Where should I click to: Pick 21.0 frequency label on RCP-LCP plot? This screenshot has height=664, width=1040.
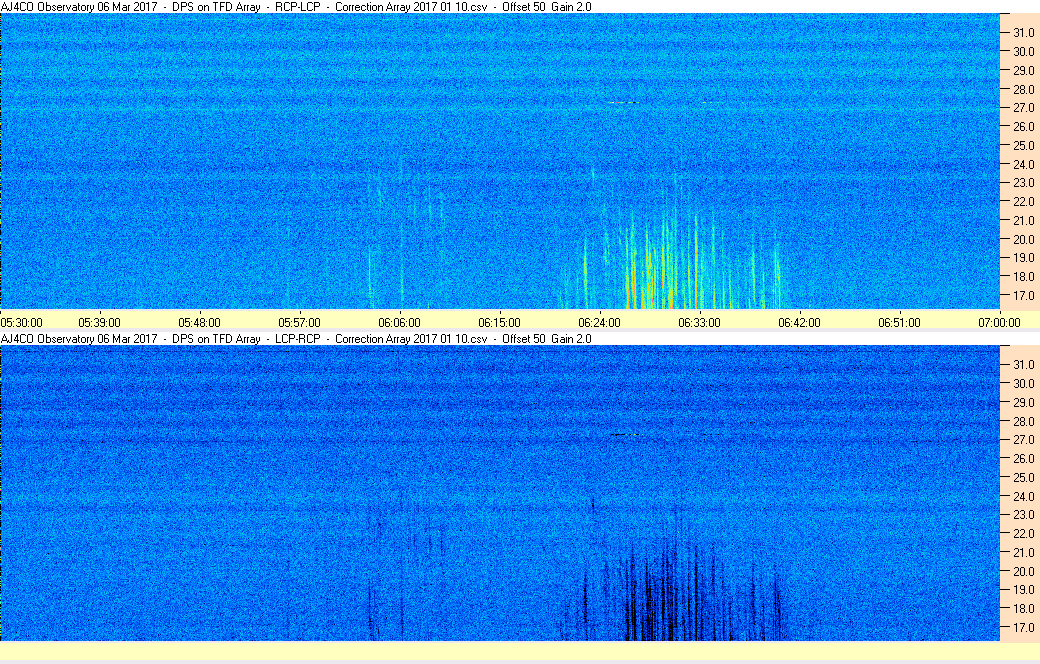tap(1023, 220)
